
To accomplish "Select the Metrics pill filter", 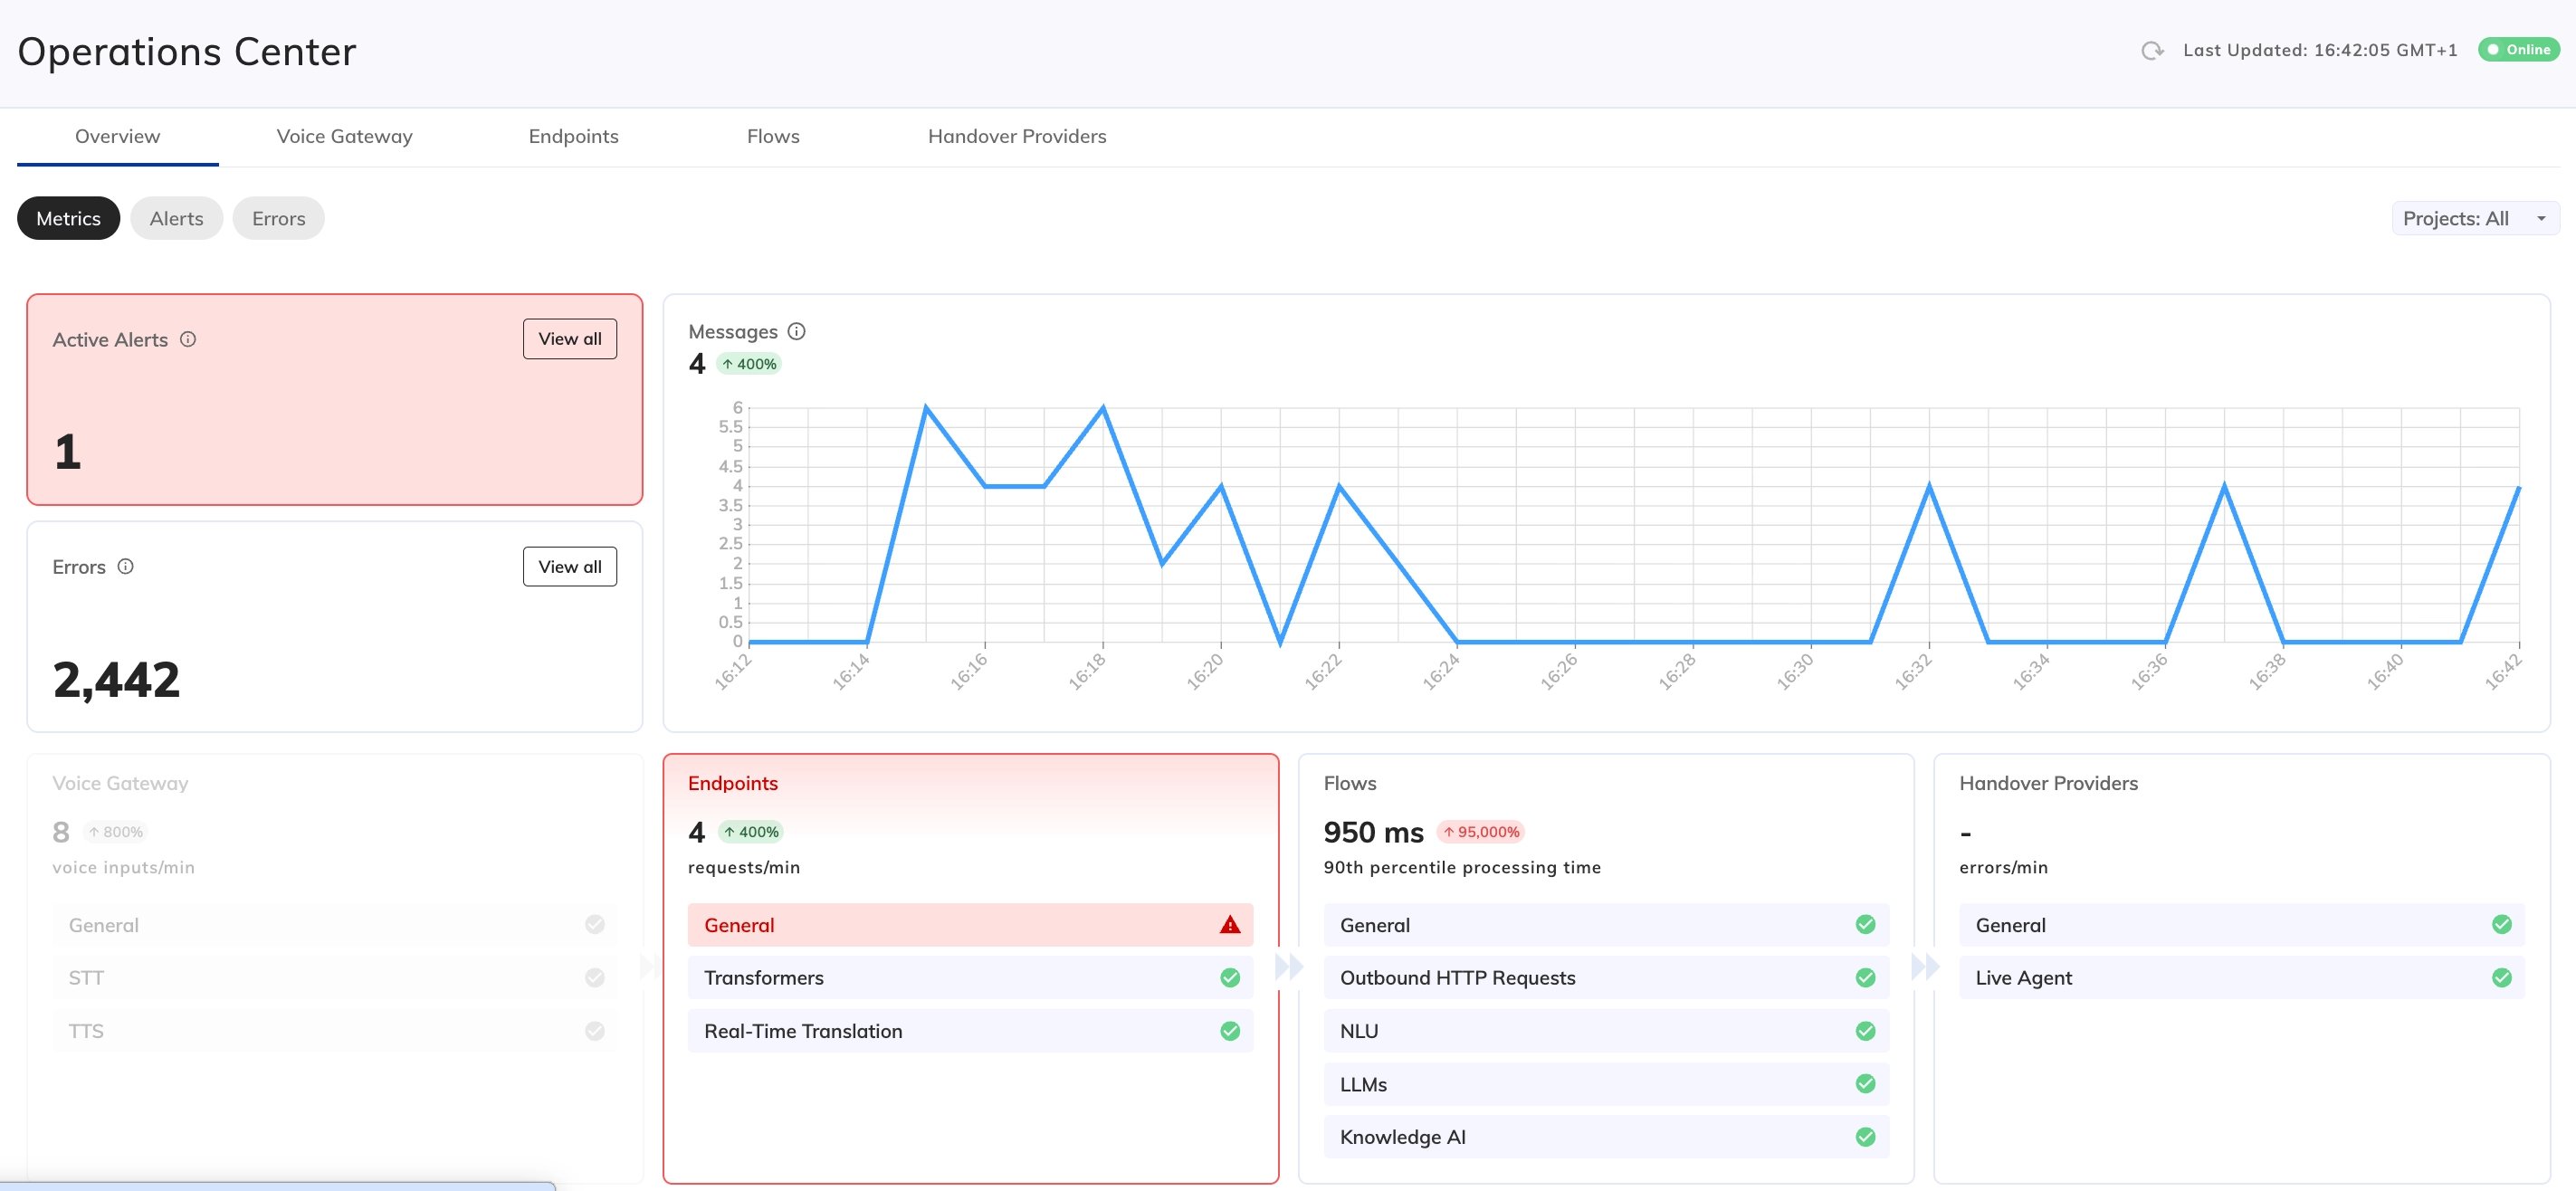I will 68,218.
